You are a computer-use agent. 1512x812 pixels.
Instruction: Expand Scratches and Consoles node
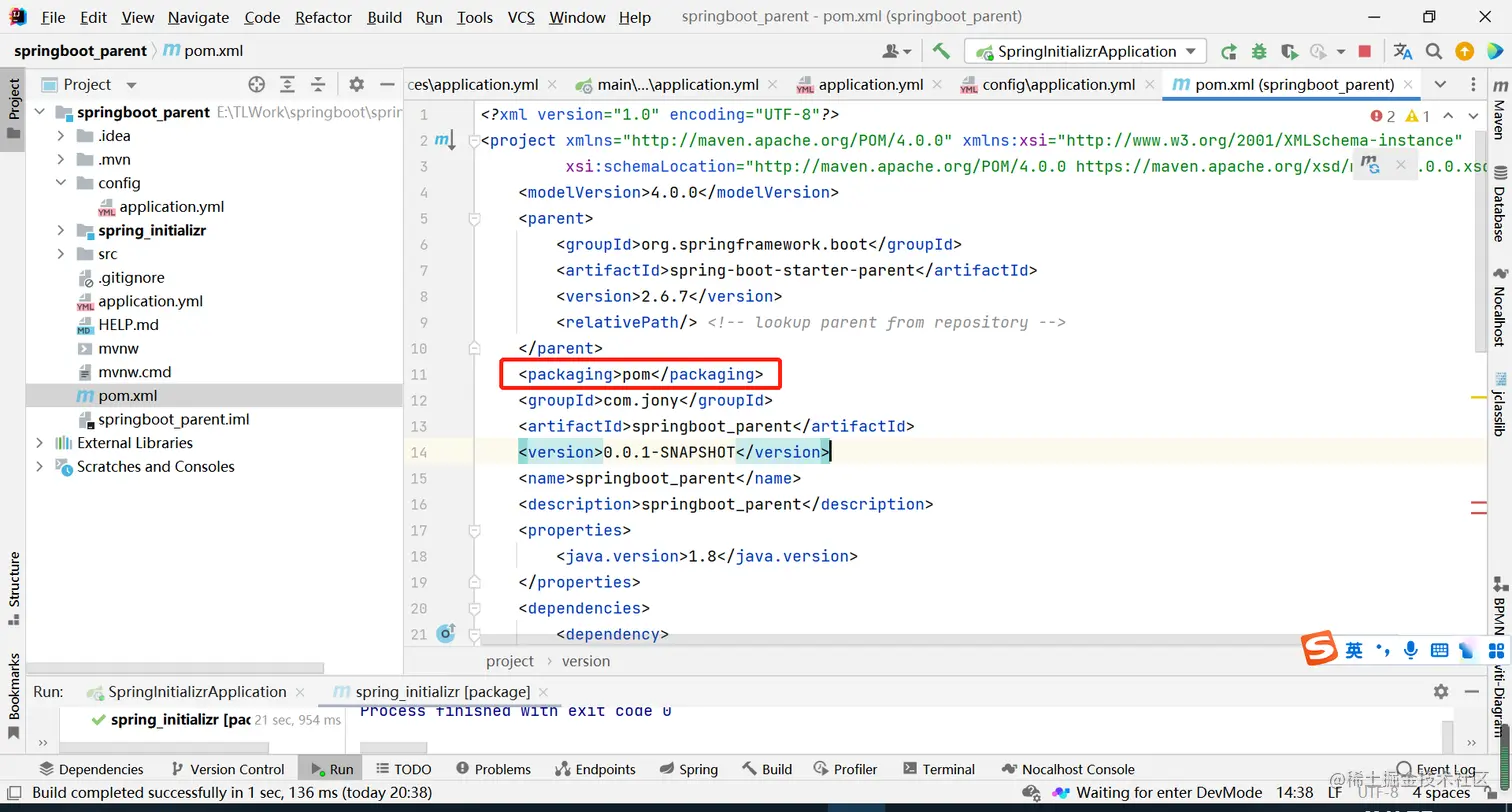[39, 467]
